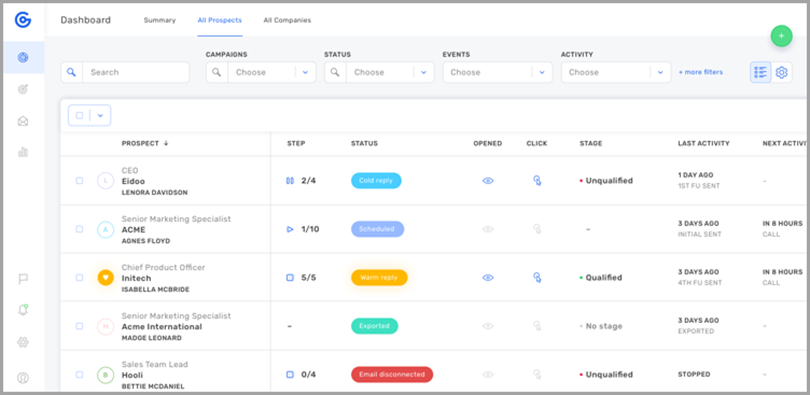Tick the select-all checkbox

tap(79, 116)
